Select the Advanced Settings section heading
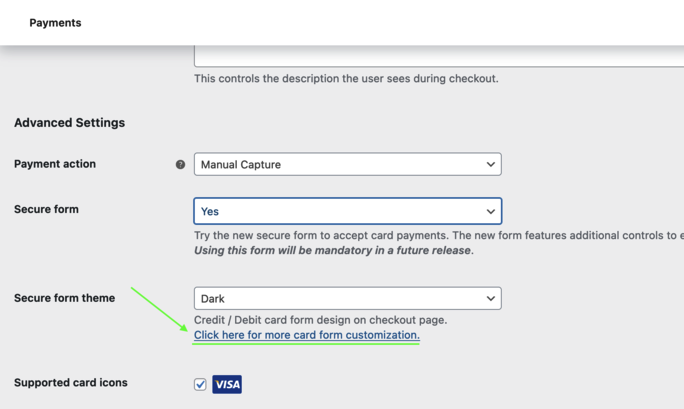This screenshot has width=684, height=409. click(70, 123)
